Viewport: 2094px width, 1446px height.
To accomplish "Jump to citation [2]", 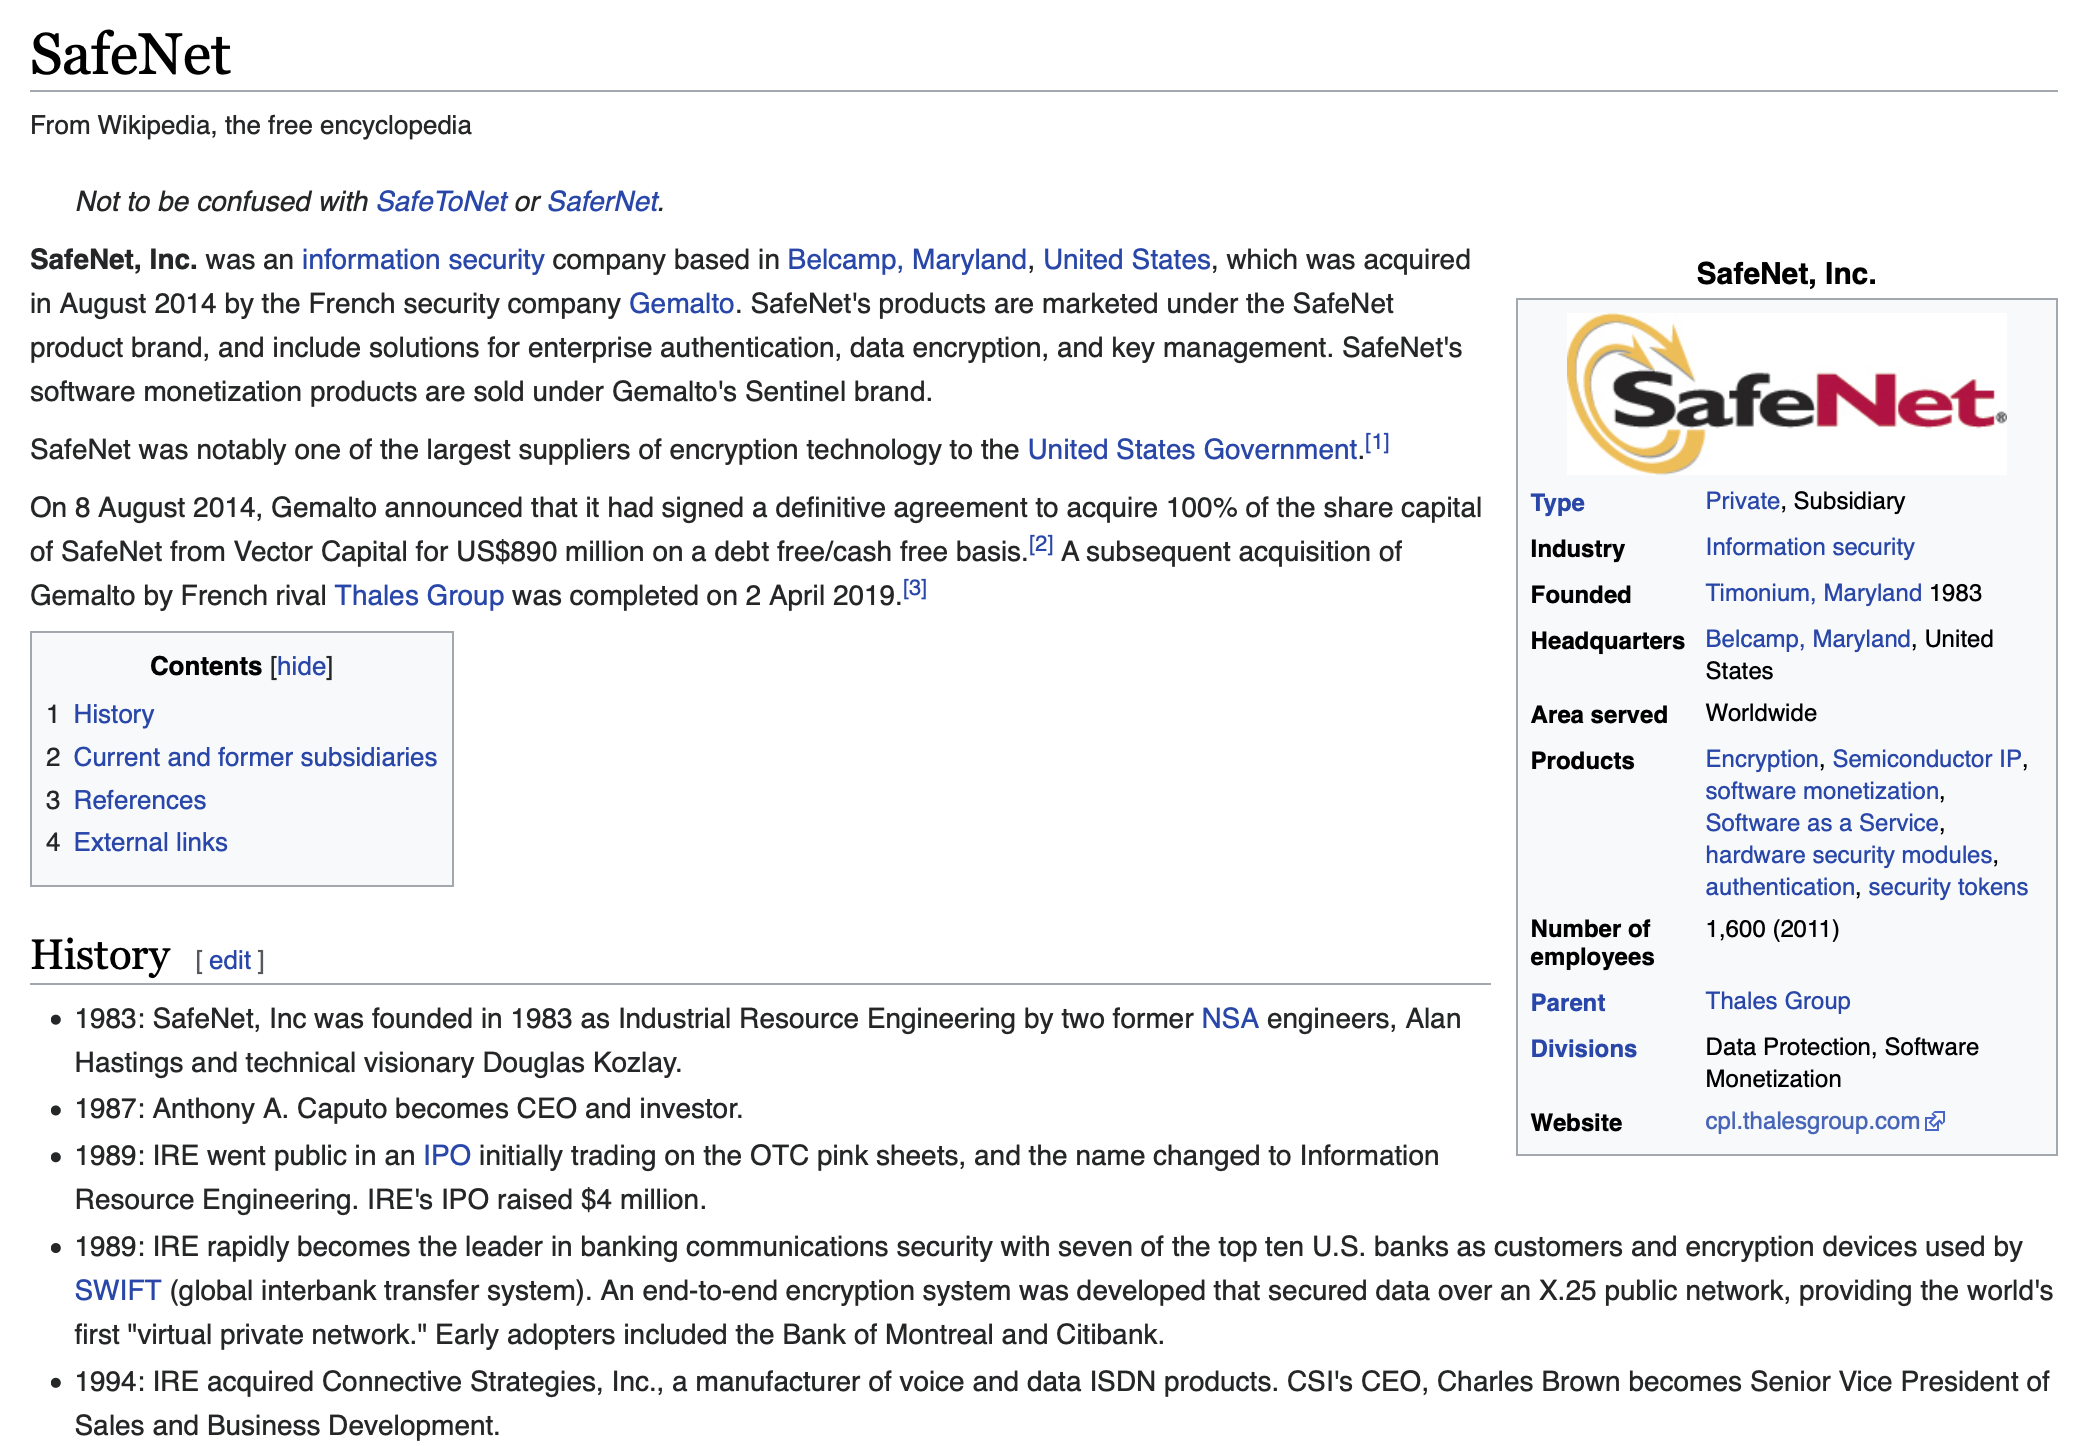I will click(1041, 544).
